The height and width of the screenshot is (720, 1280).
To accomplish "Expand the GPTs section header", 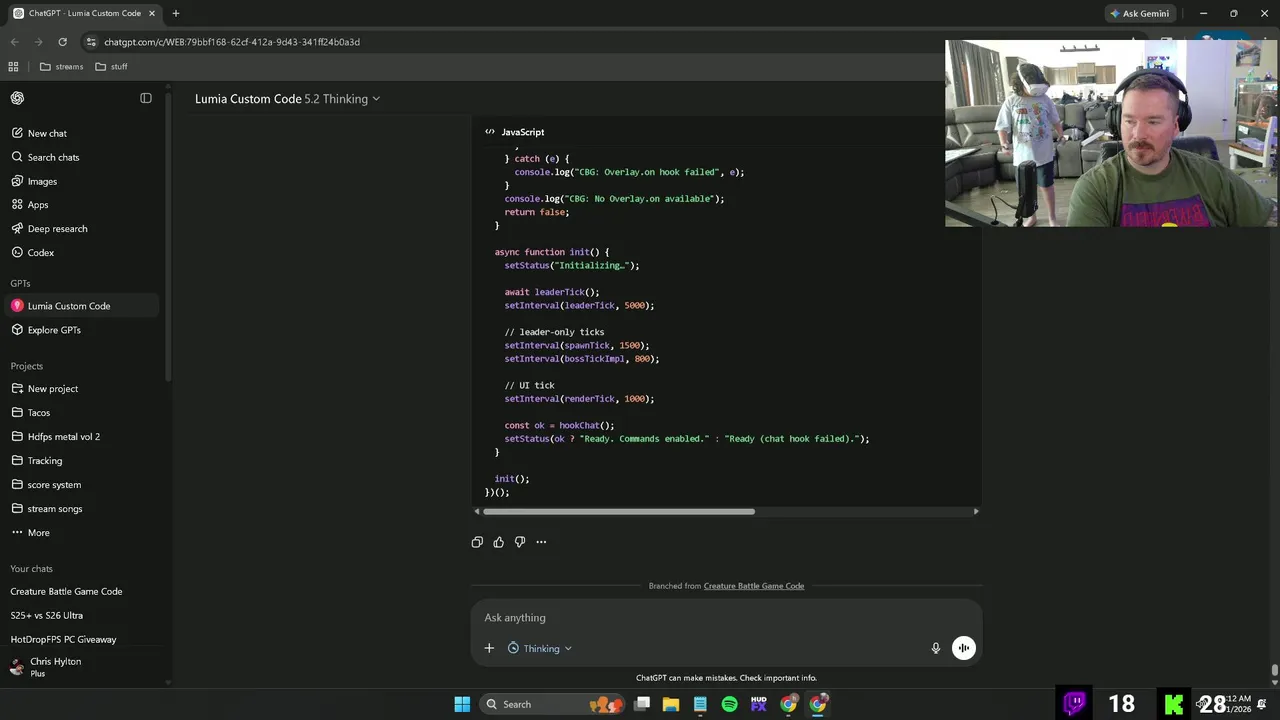I will tap(21, 283).
